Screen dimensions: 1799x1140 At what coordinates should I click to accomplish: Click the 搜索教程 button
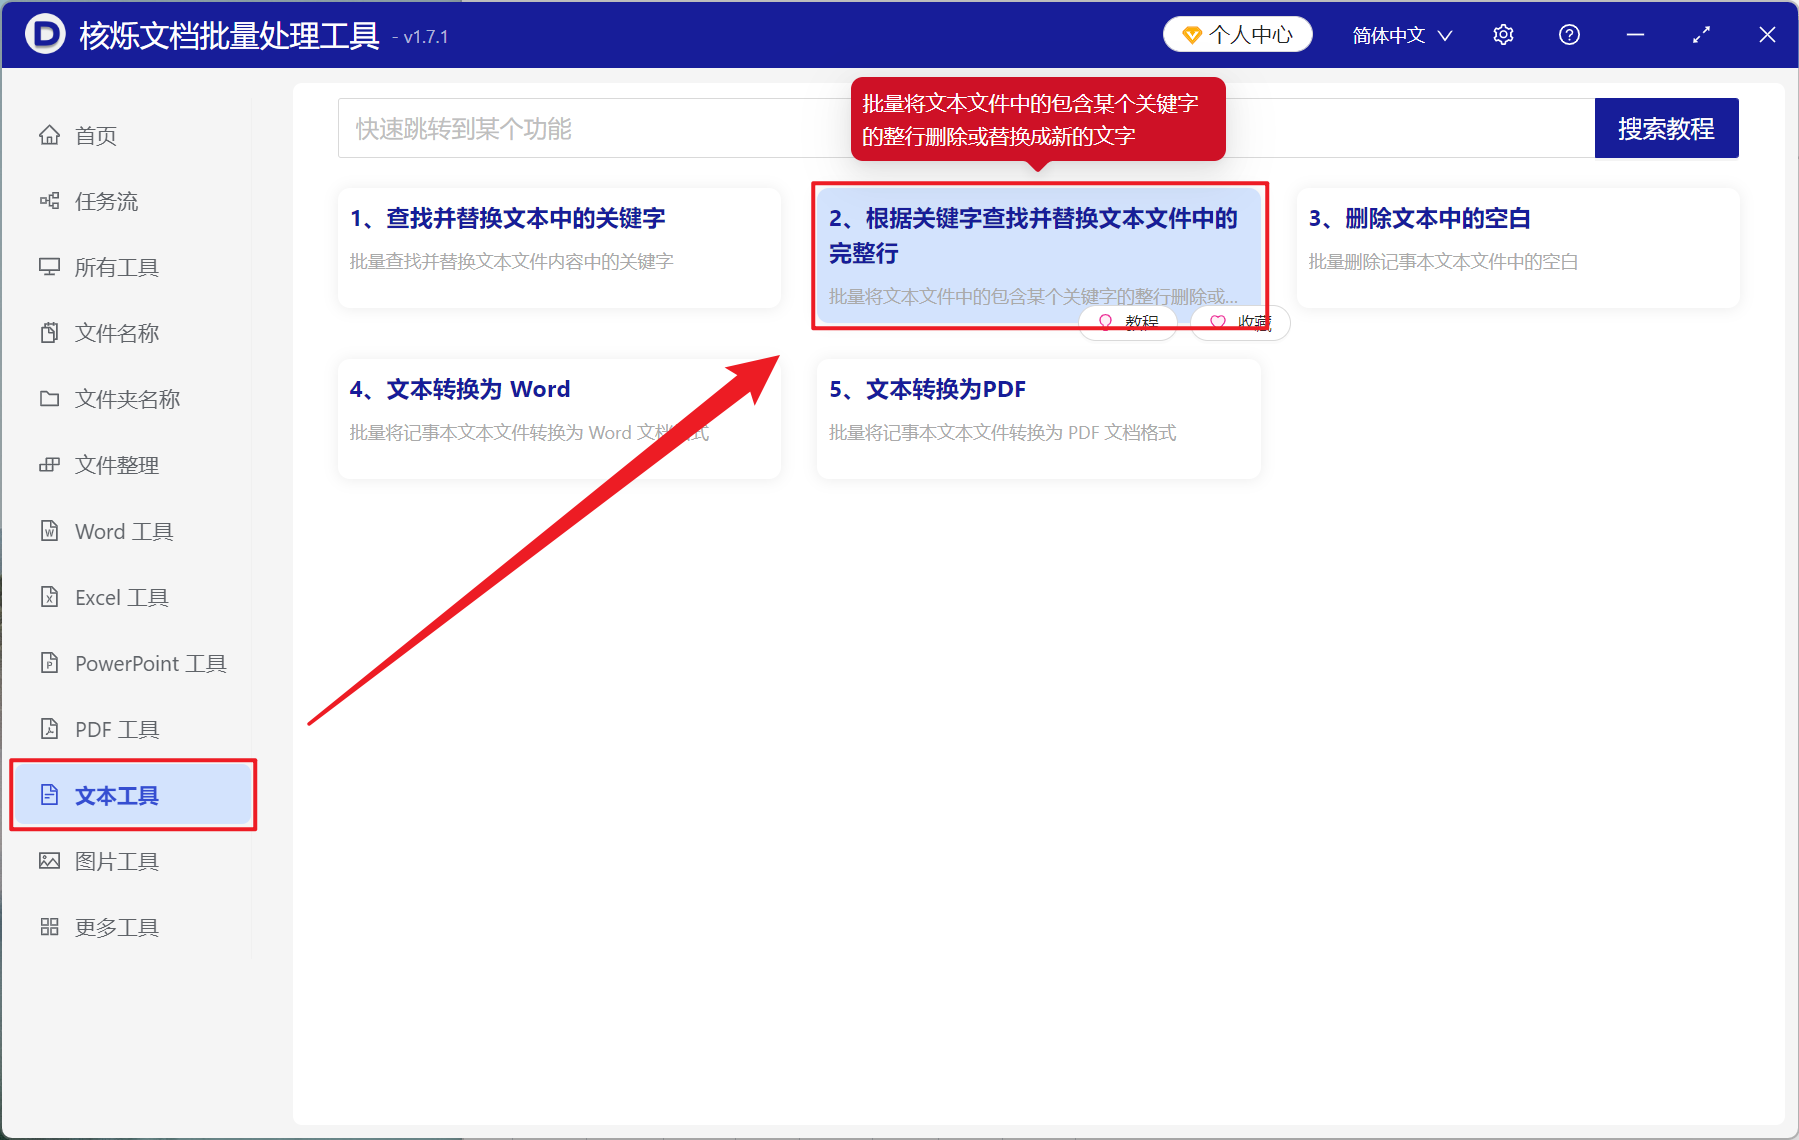1666,128
